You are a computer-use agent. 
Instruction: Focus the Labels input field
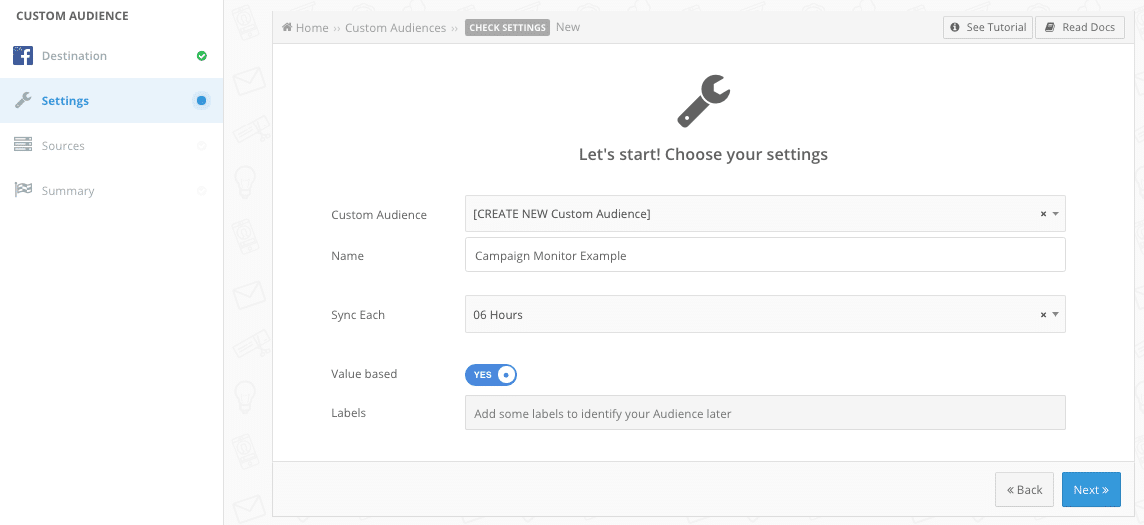click(765, 413)
